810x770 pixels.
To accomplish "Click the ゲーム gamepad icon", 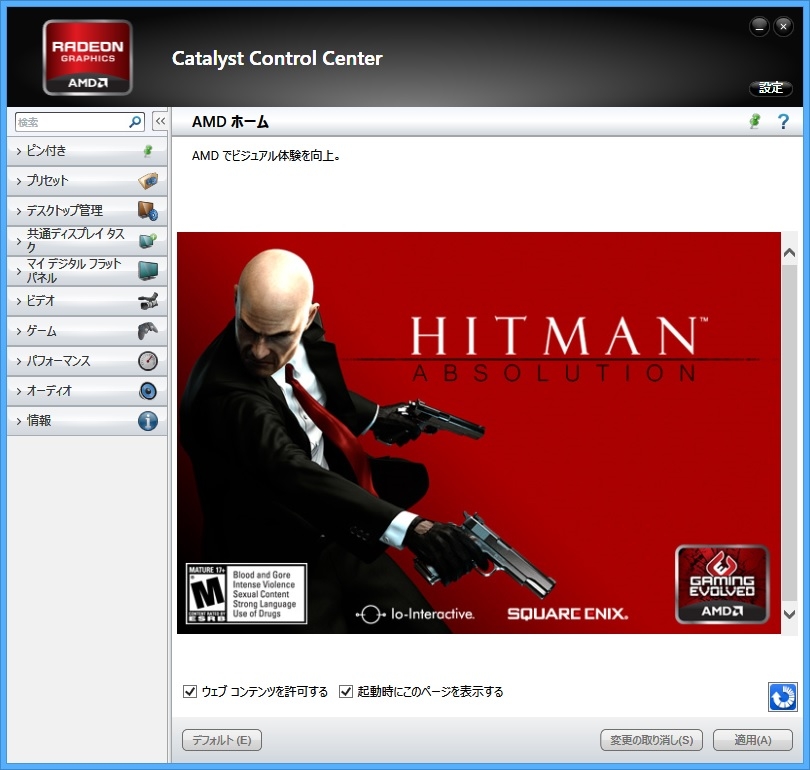I will (148, 331).
